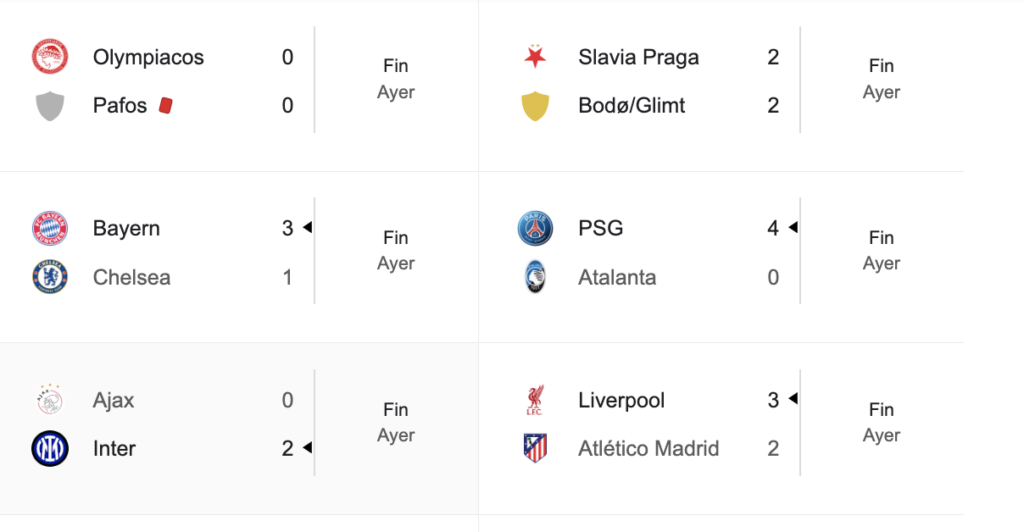Open the Liverpool team name link

[x=621, y=400]
